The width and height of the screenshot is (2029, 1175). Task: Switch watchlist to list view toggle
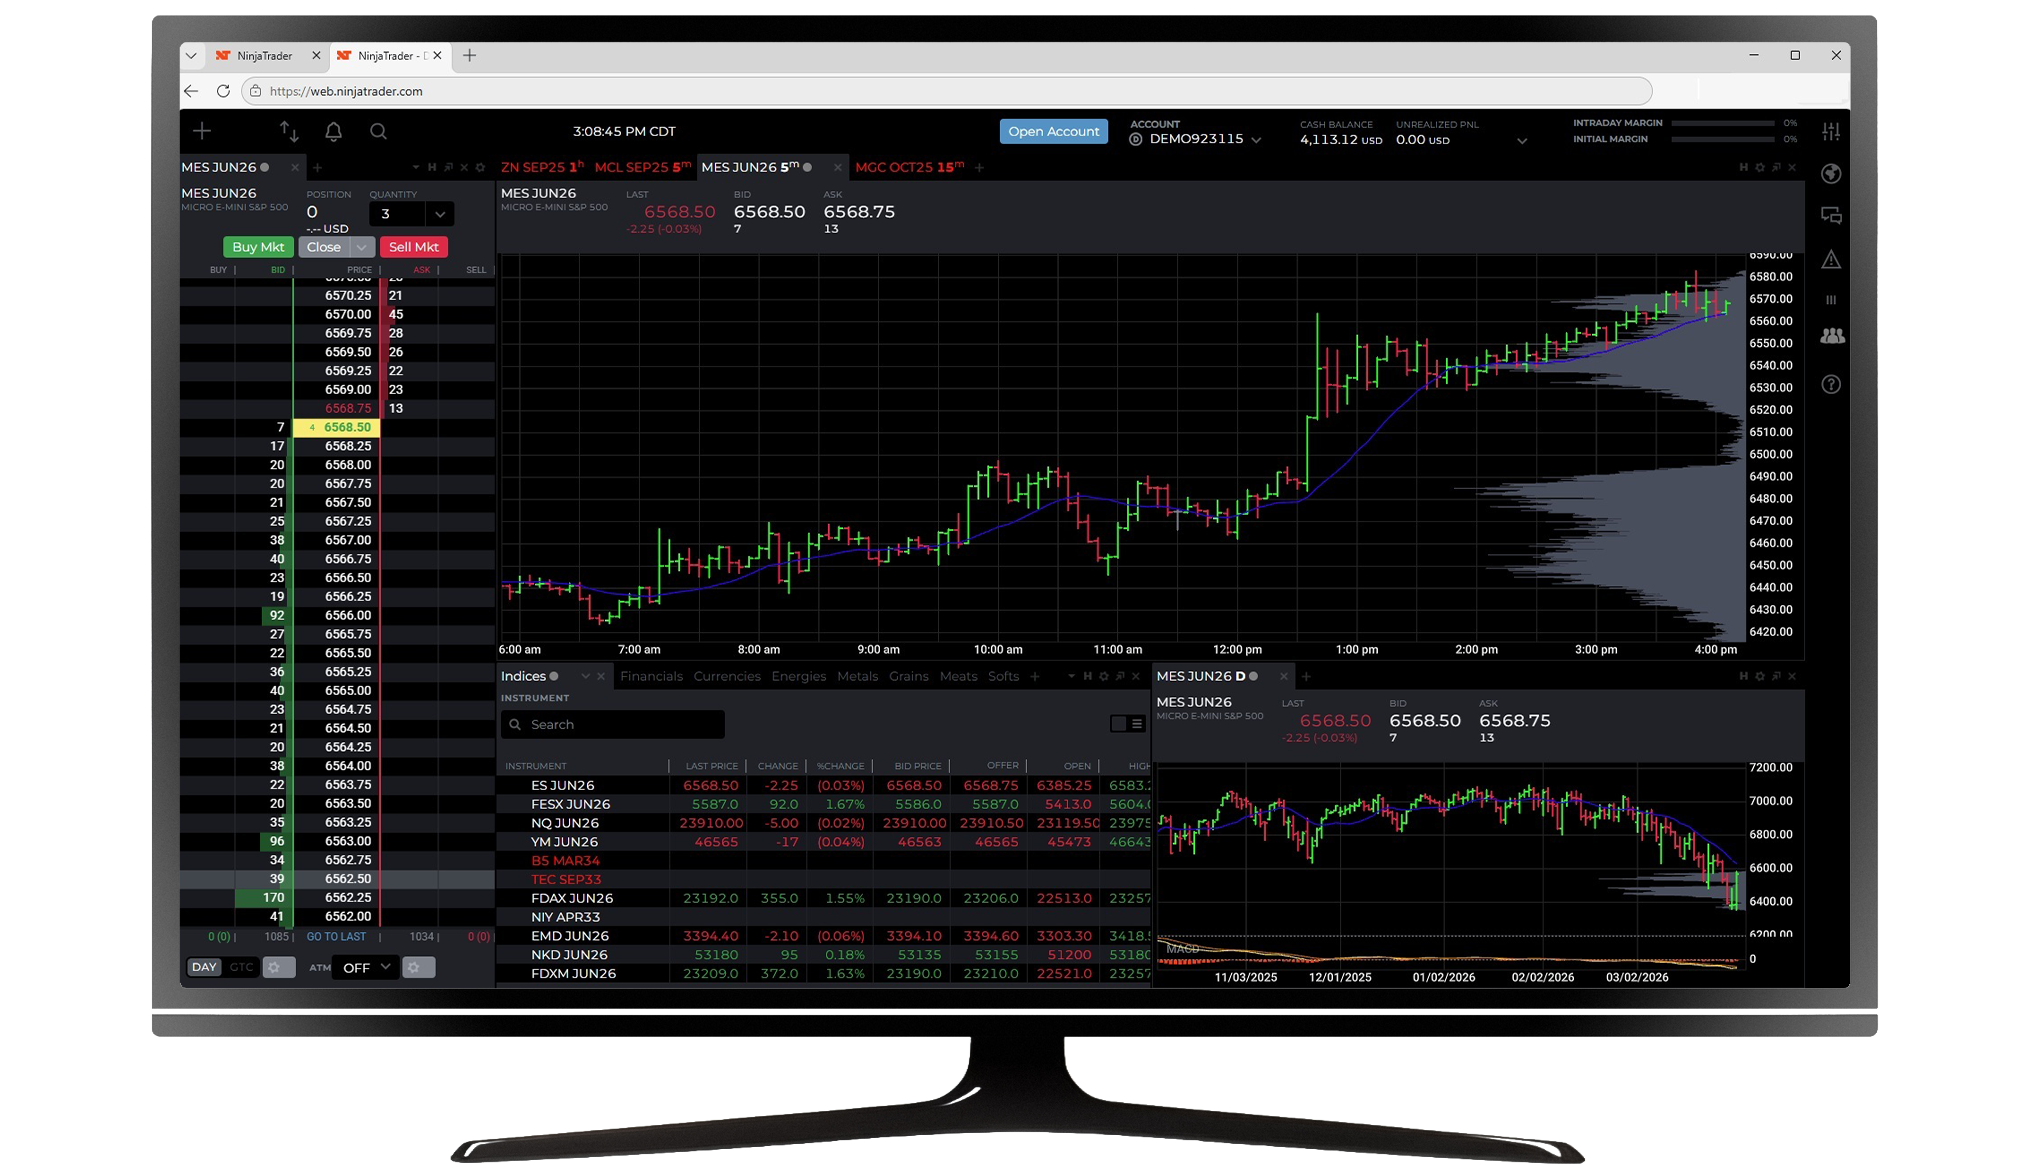(x=1137, y=724)
